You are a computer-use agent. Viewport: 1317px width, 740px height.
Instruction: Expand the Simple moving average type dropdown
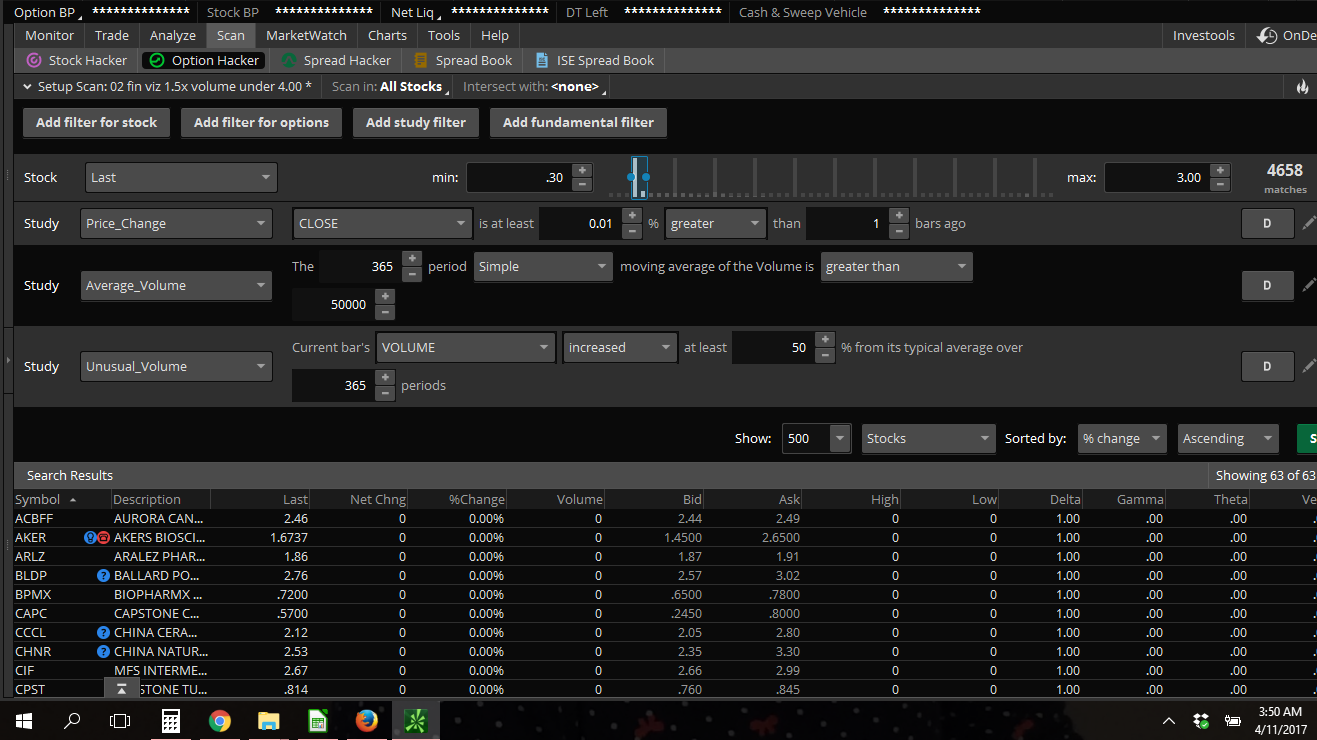(542, 267)
